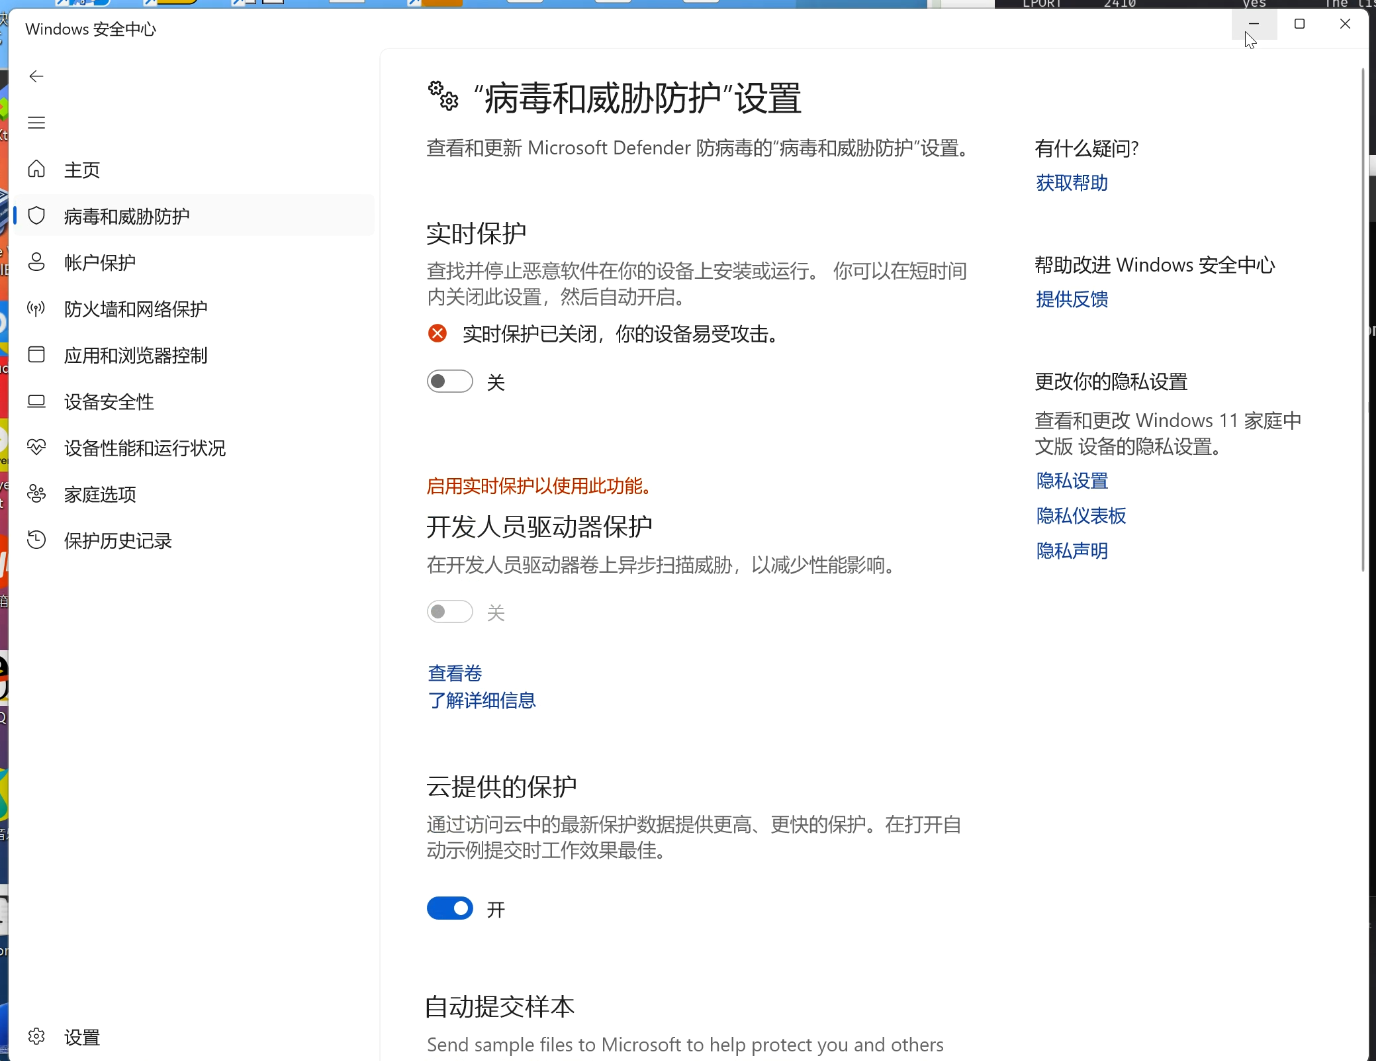Open the 隐私设置 link
This screenshot has width=1376, height=1061.
[1072, 481]
